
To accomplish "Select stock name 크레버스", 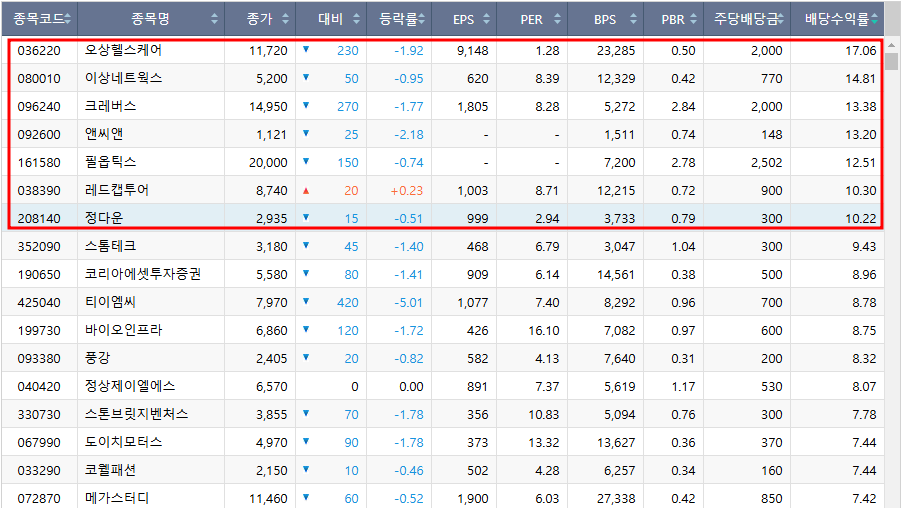I will click(x=110, y=106).
